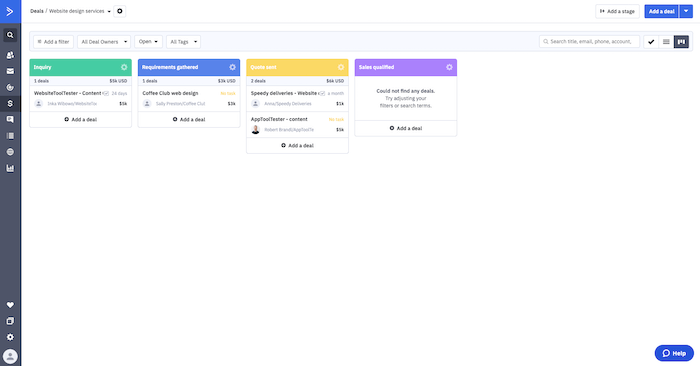700x366 pixels.
Task: Add a deal in Inquiry column
Action: coord(80,119)
